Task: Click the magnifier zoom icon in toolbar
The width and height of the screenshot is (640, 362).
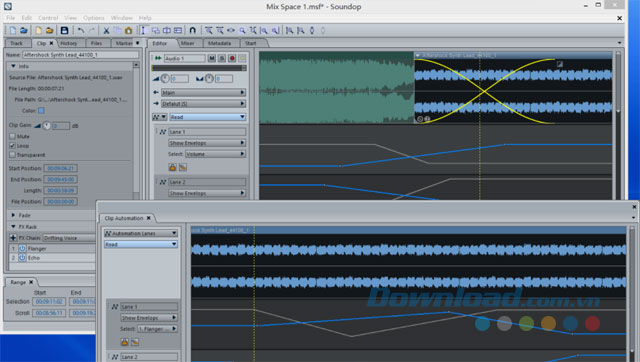Action: 242,31
